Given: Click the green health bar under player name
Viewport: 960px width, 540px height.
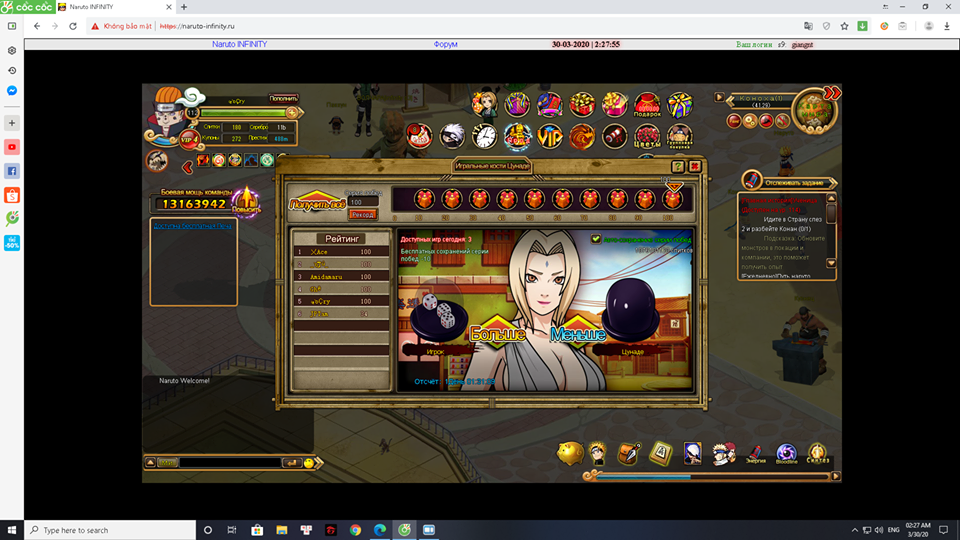Looking at the screenshot, I should [244, 113].
